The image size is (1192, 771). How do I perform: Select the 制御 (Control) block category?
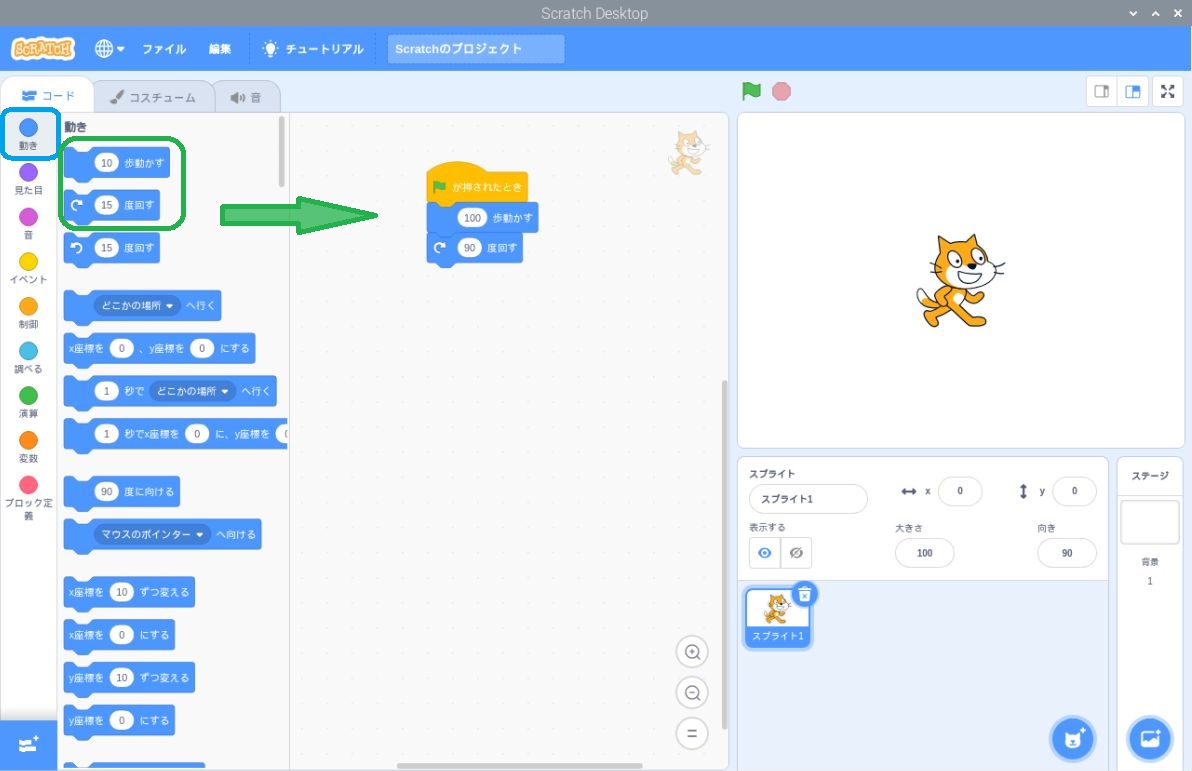point(28,308)
